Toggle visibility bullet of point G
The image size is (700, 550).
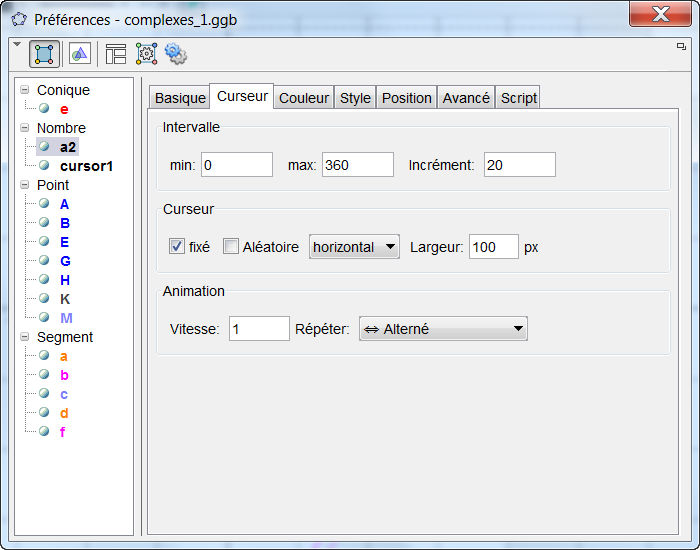pyautogui.click(x=44, y=260)
